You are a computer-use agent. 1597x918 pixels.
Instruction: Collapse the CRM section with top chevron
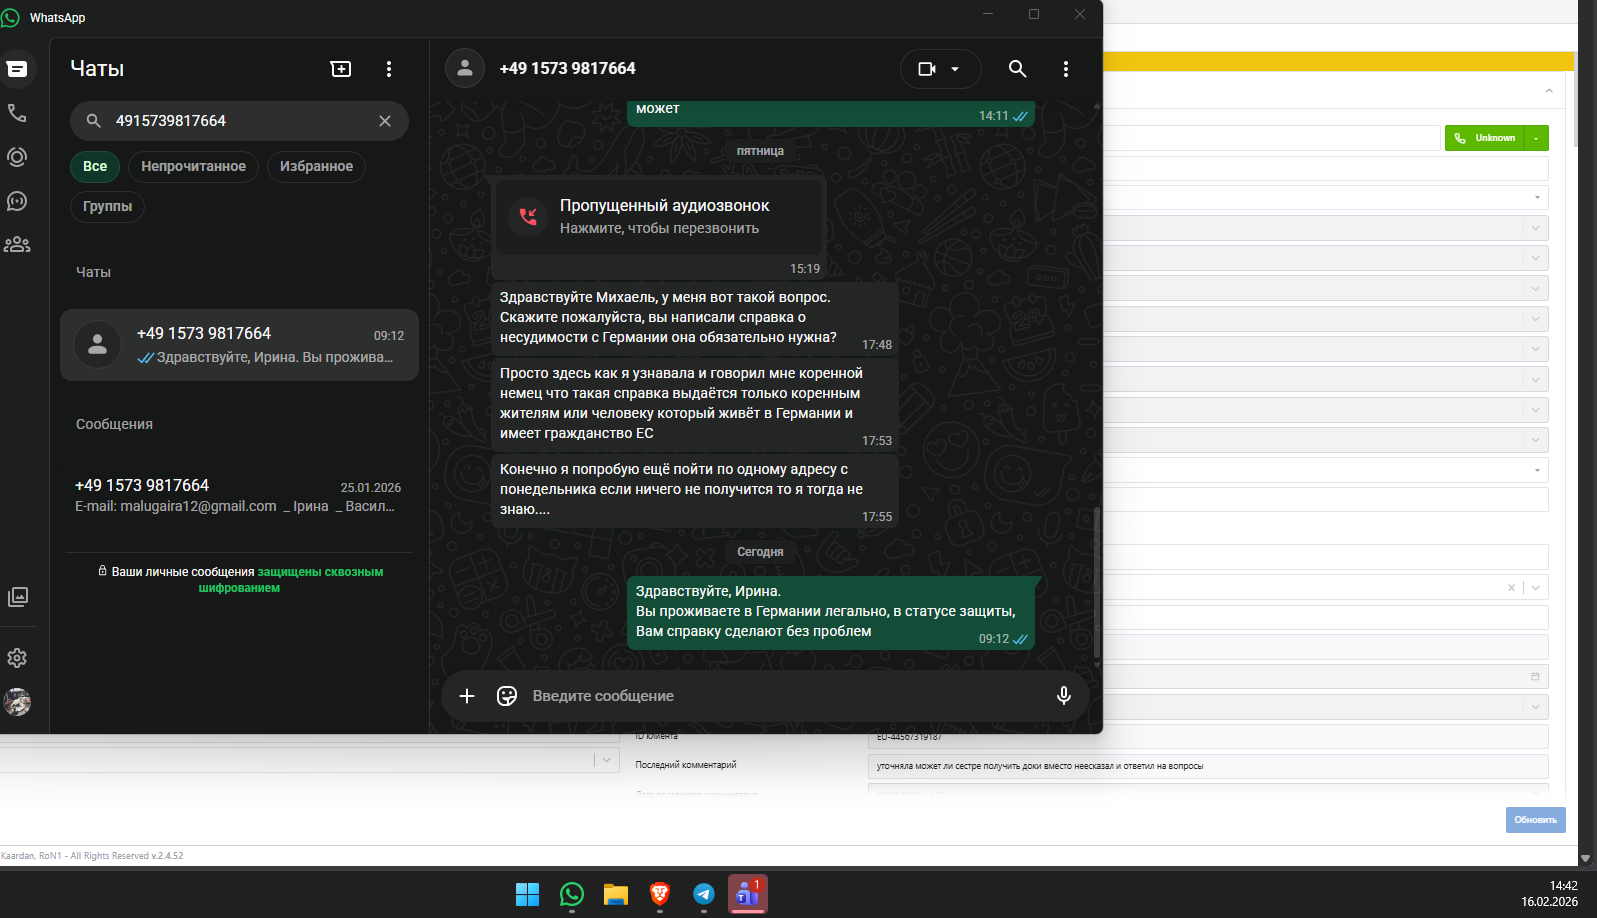[x=1549, y=91]
